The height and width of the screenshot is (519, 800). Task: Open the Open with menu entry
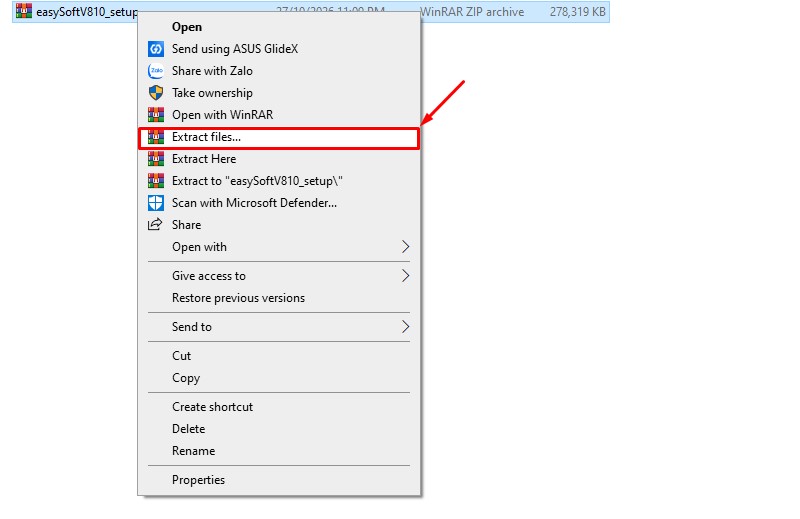click(279, 246)
